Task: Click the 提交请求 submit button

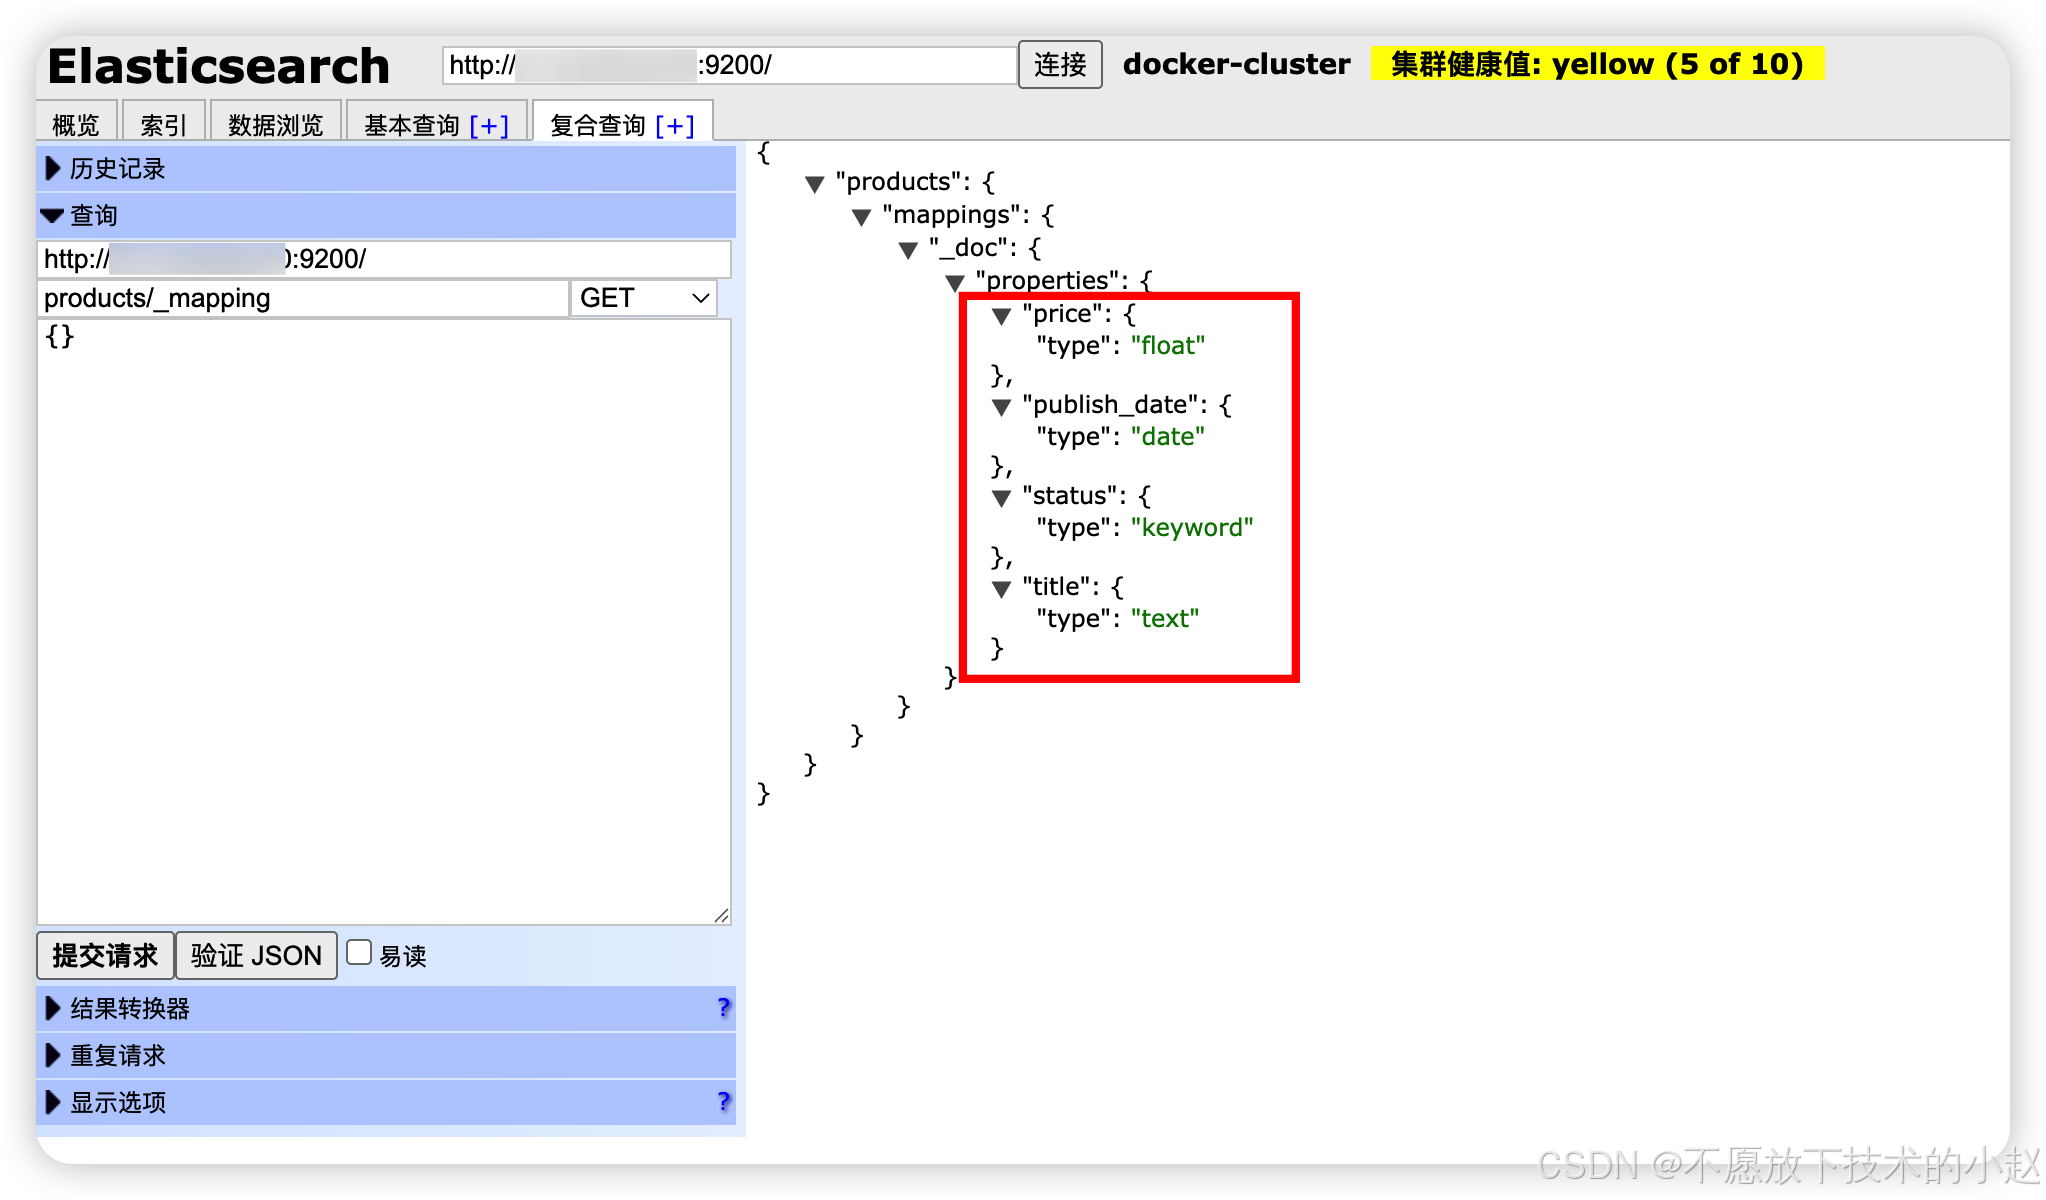Action: point(105,955)
